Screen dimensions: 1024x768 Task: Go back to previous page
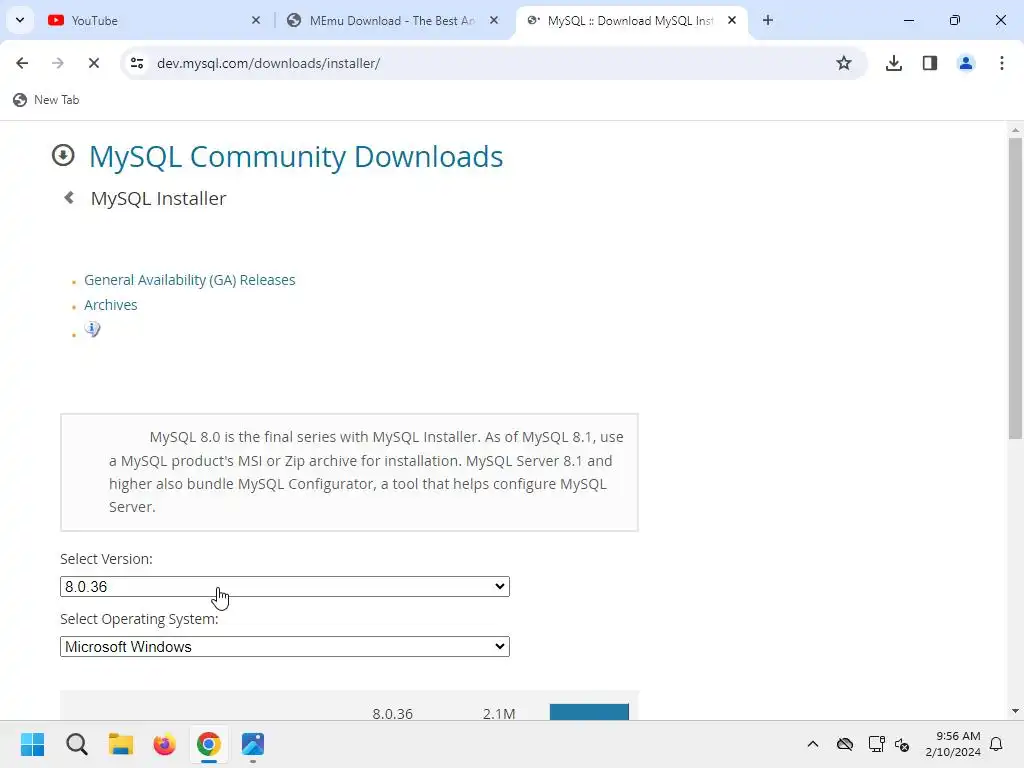click(x=22, y=63)
